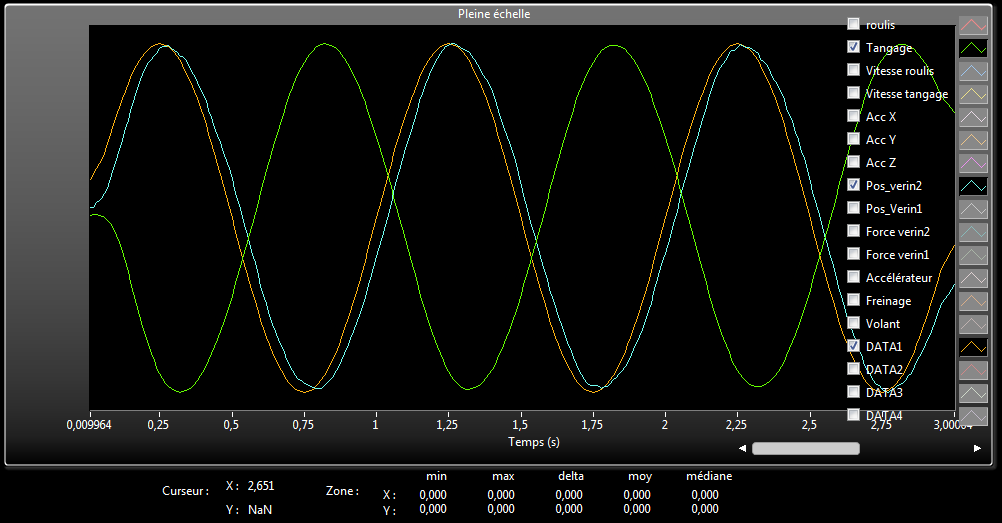Click the horizontal scrollbar thumb

point(805,448)
